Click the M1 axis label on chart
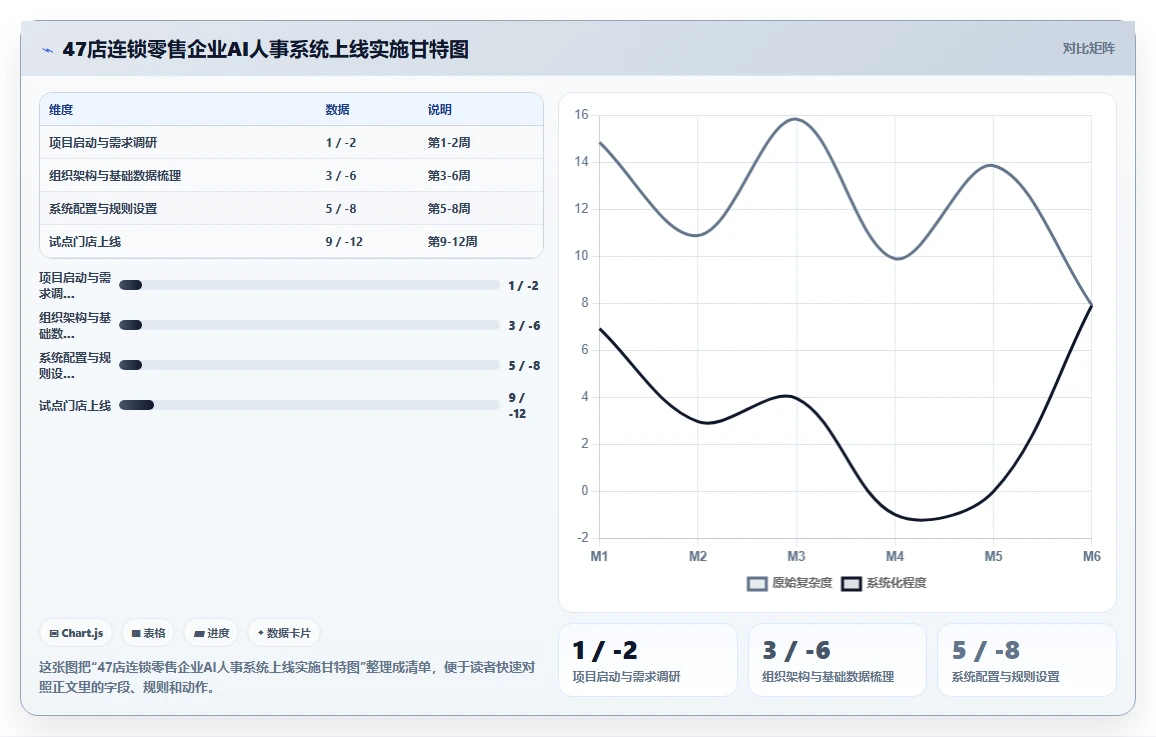The image size is (1156, 737). point(599,556)
